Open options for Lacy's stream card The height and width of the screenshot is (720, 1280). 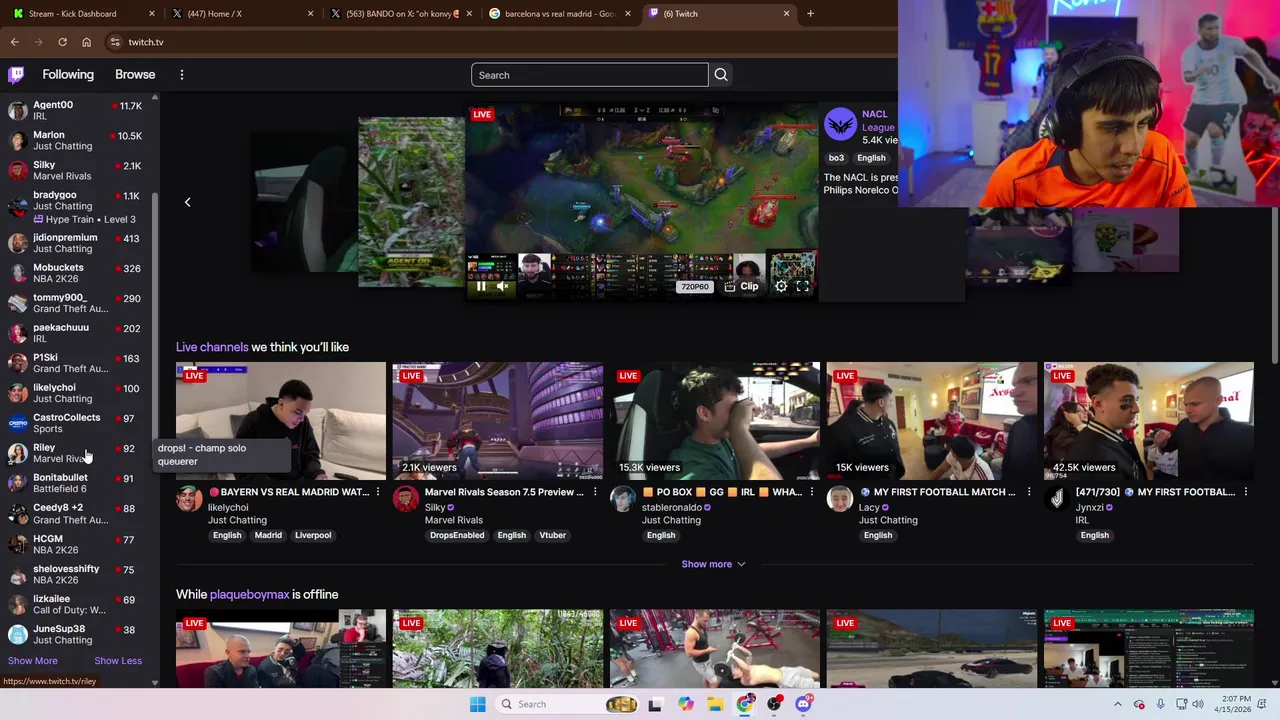pyautogui.click(x=1028, y=492)
